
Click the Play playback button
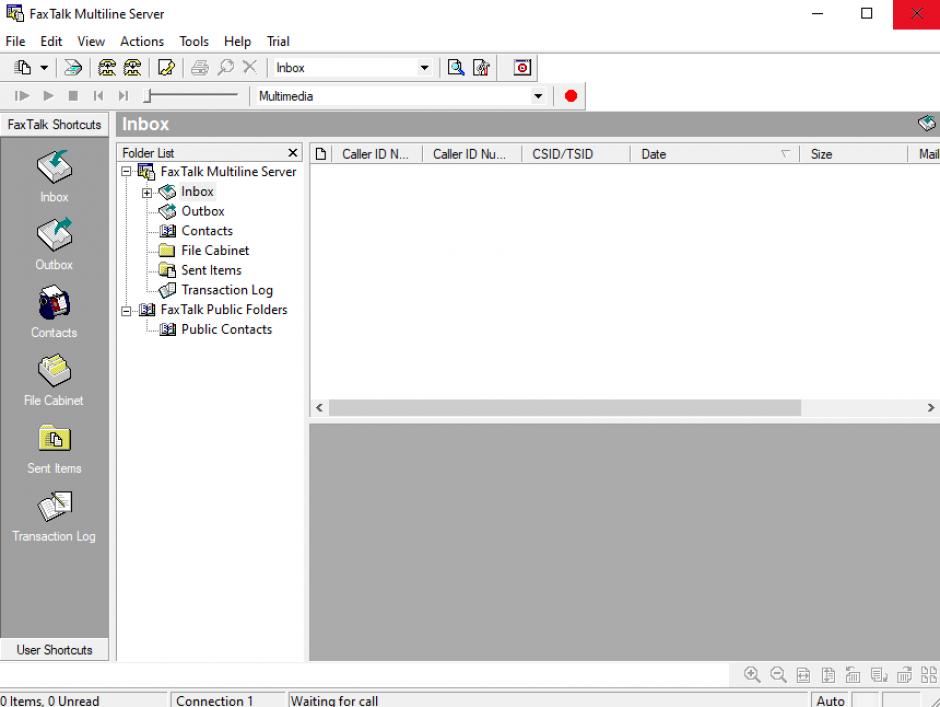tap(49, 96)
